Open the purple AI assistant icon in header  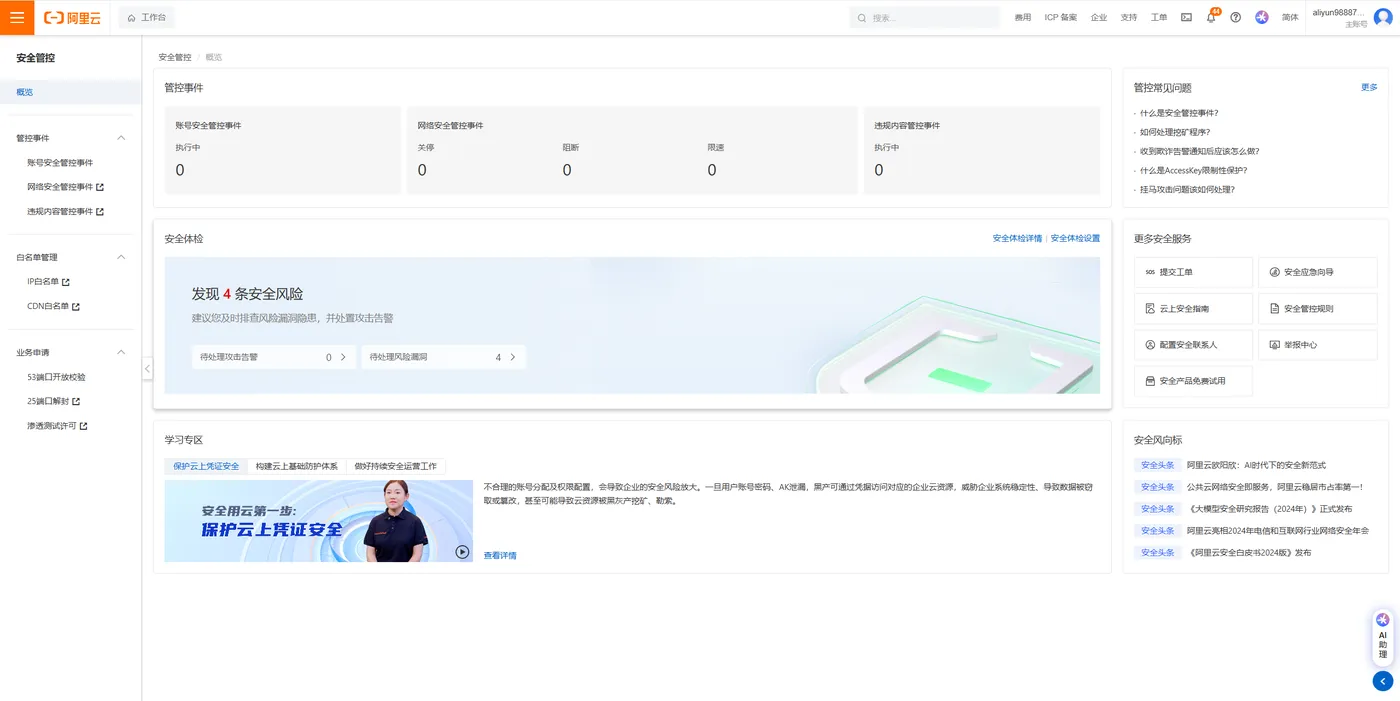[1262, 18]
